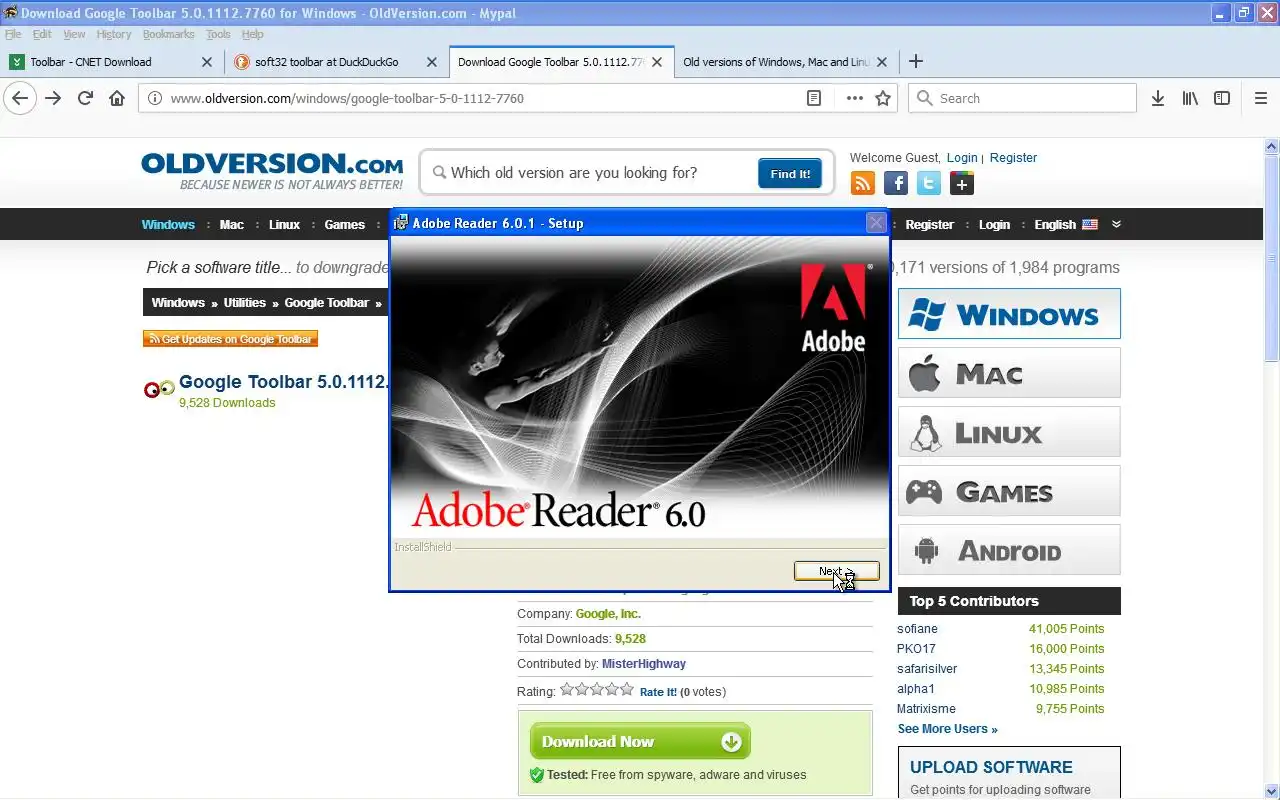
Task: Click Next in Adobe Reader Setup
Action: [x=837, y=571]
